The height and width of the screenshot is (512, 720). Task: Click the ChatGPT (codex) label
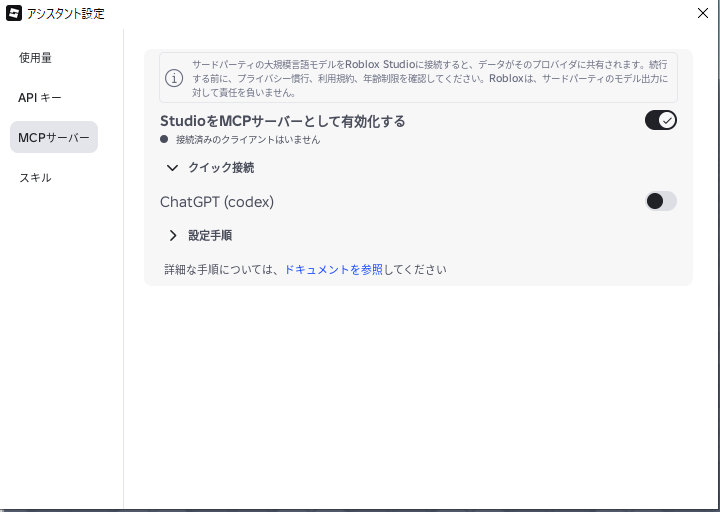(x=217, y=202)
